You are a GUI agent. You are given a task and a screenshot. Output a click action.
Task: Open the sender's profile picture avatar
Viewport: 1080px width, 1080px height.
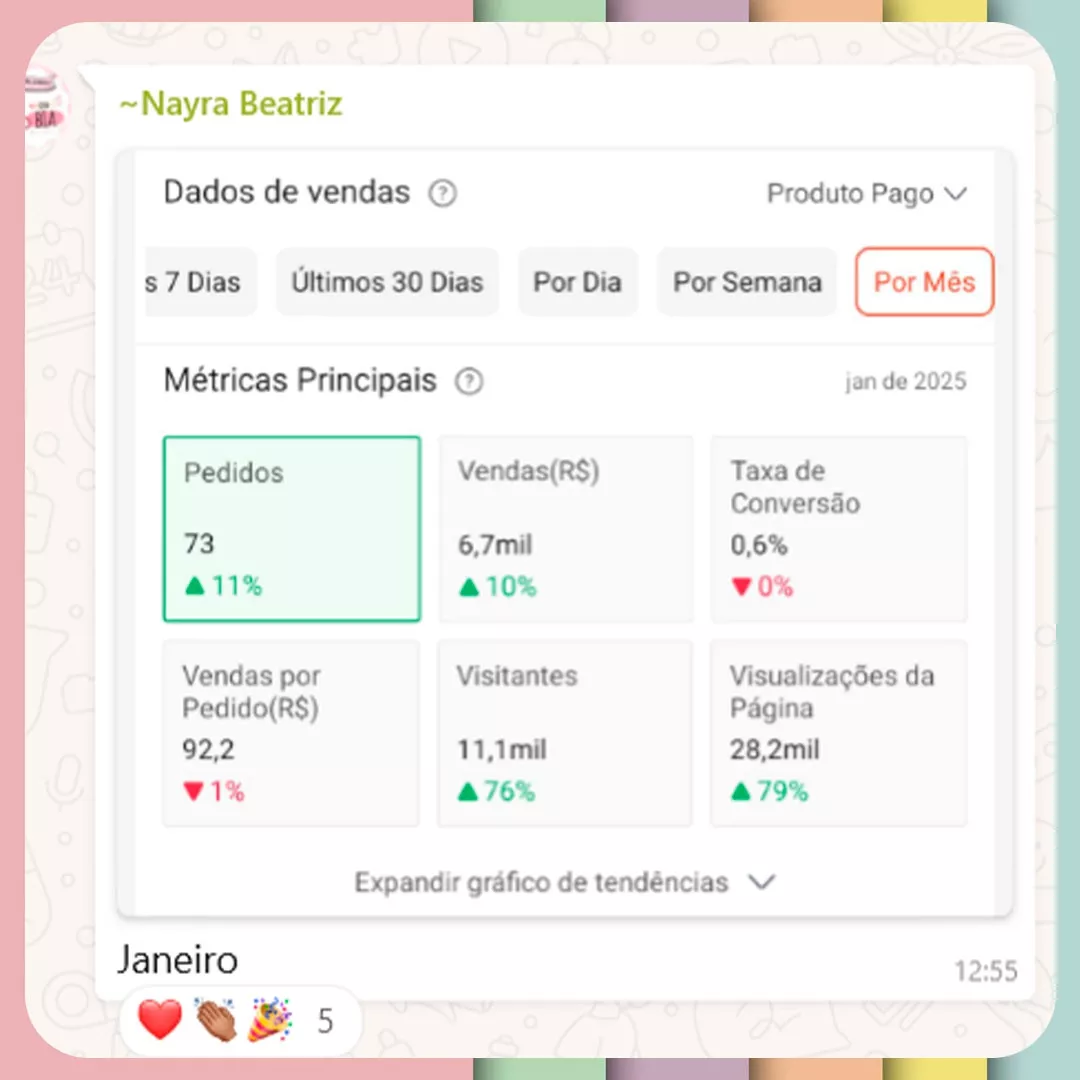tap(45, 103)
